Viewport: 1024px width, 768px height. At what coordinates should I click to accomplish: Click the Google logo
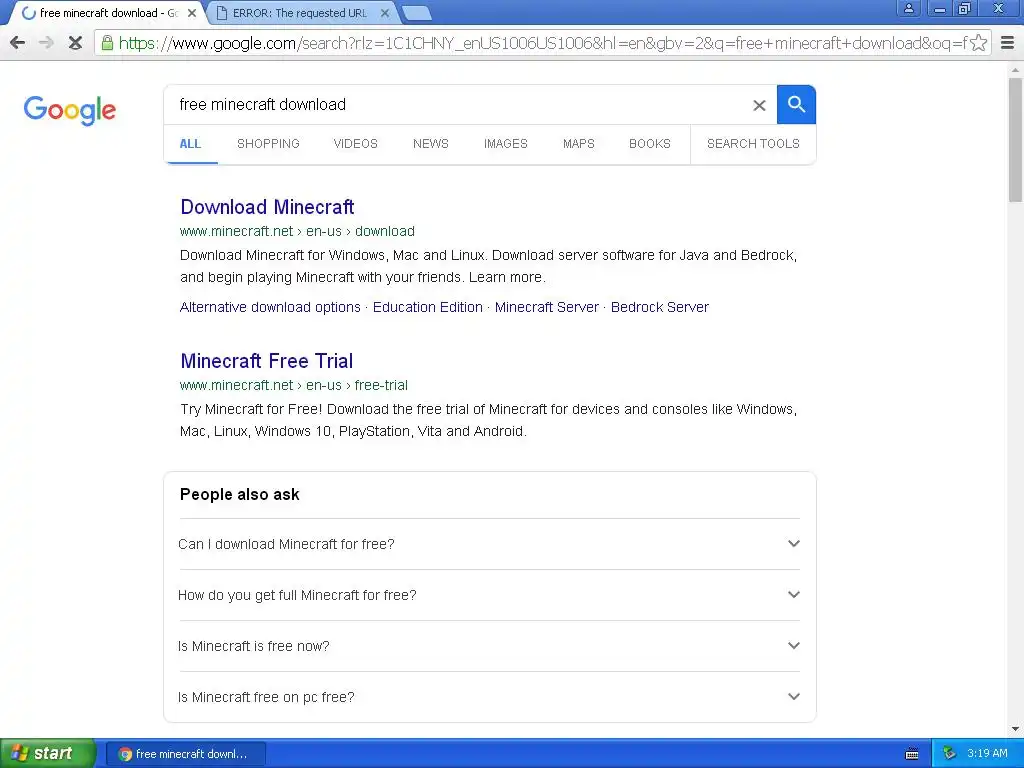[x=70, y=110]
